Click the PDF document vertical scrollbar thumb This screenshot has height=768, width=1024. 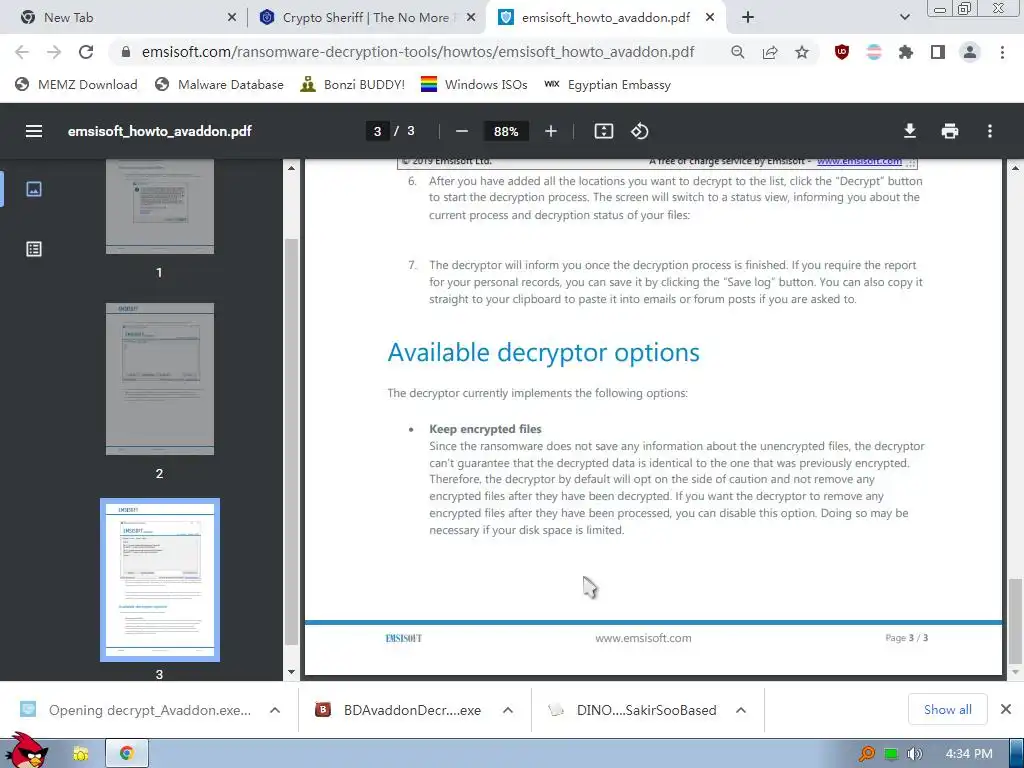[x=1015, y=620]
